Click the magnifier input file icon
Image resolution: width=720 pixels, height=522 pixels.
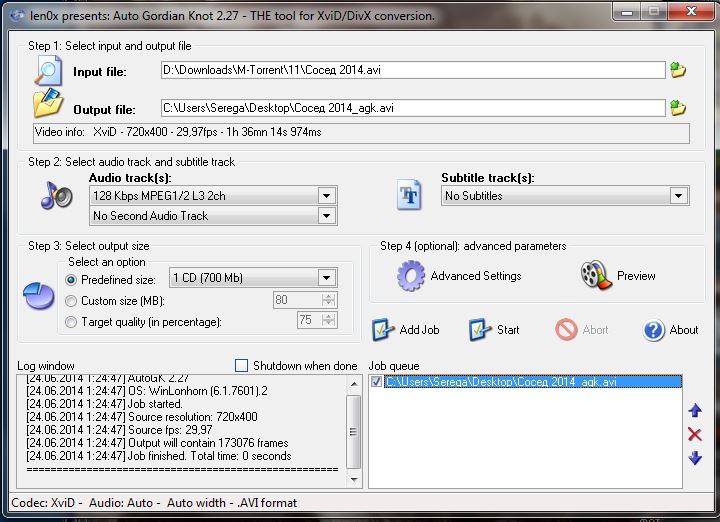coord(48,70)
